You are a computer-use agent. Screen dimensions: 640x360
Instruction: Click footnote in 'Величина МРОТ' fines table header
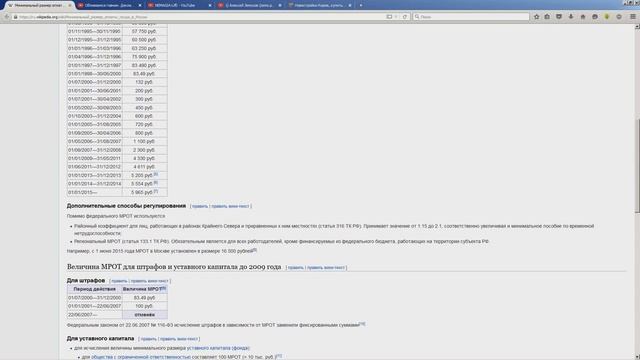coord(164,288)
